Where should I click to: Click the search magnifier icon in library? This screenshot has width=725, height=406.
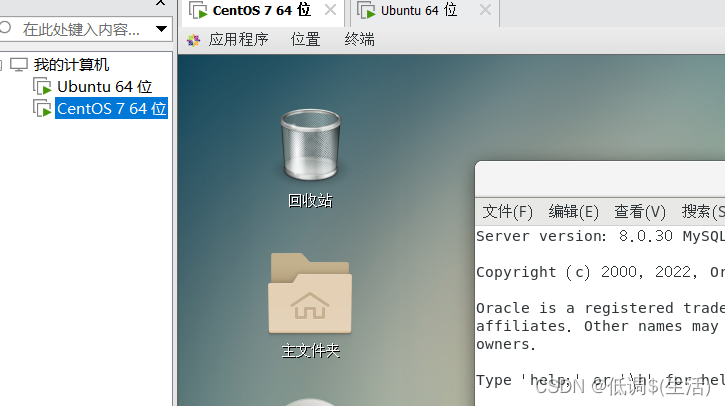5,28
